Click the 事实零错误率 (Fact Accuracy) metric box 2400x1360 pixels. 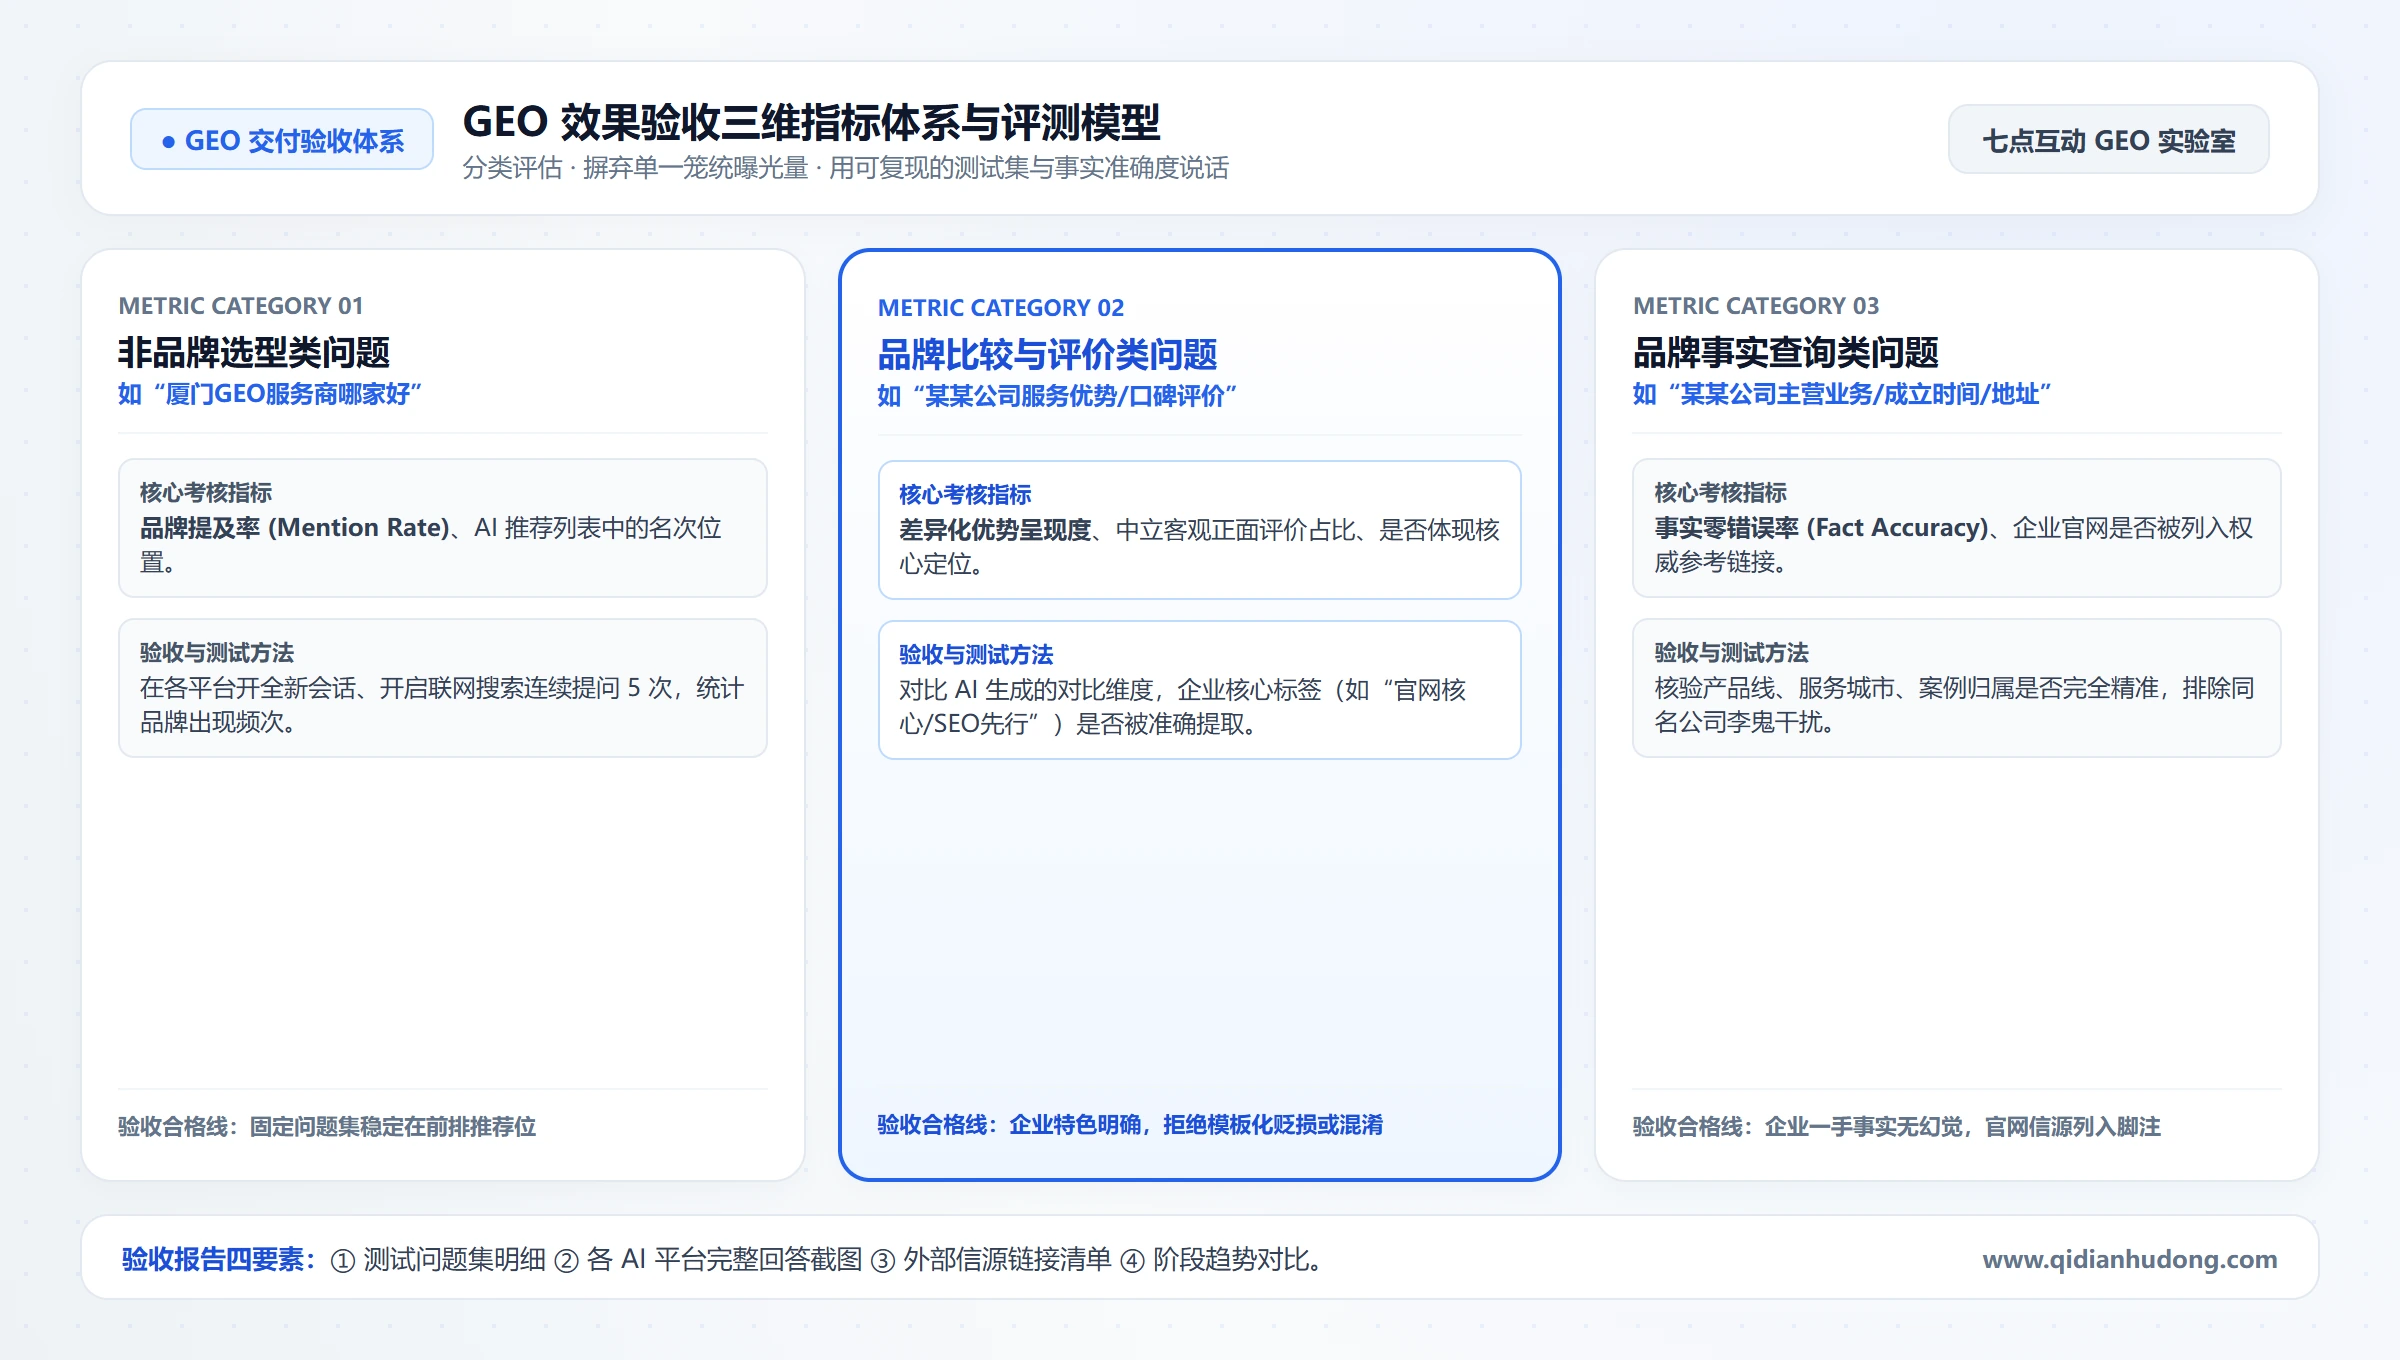1957,528
